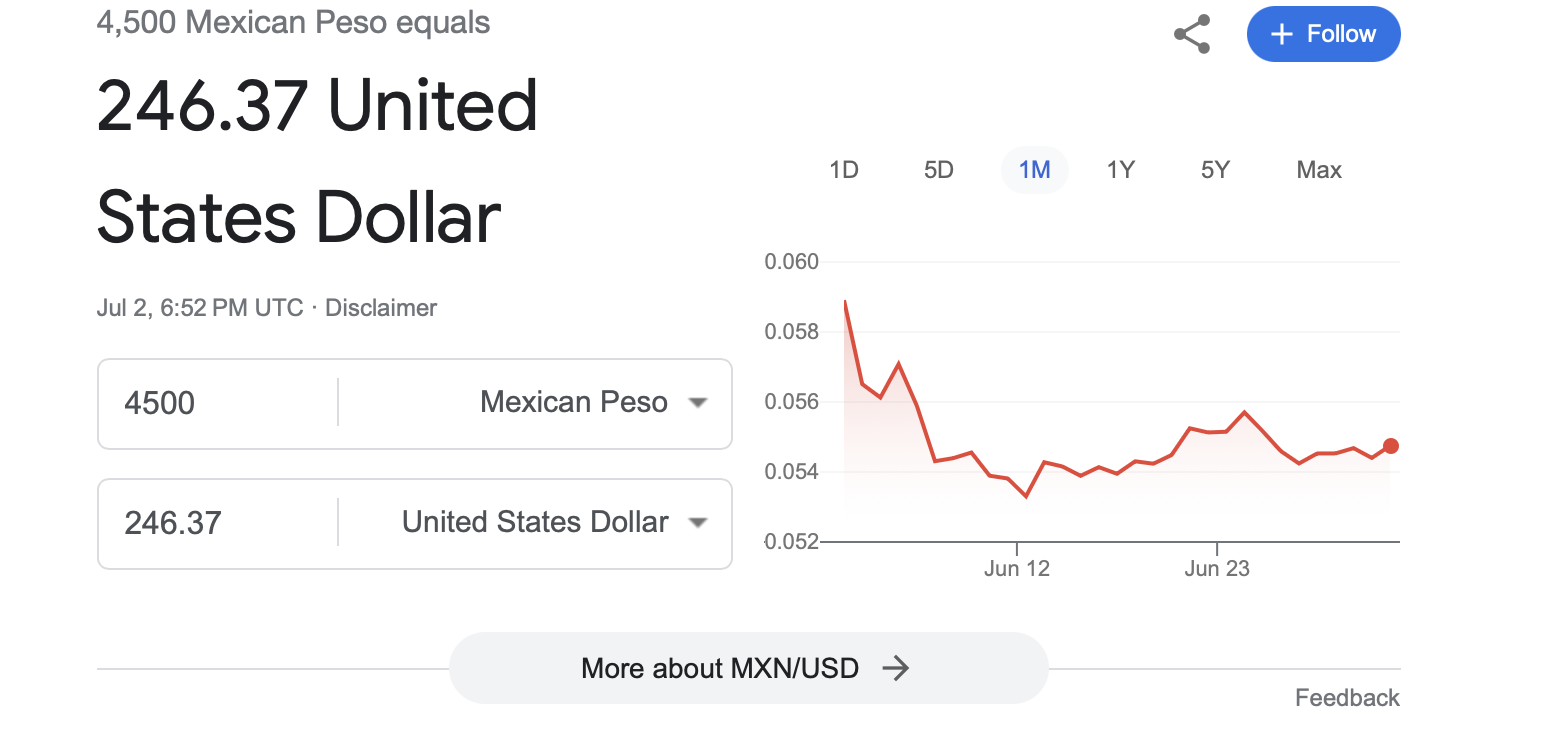Select the 1M chart range
1568x750 pixels.
[x=1034, y=170]
